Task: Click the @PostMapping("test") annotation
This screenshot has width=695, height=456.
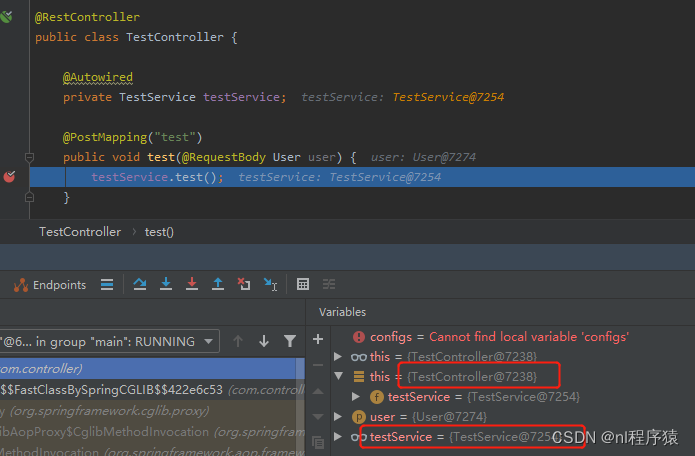Action: coord(133,137)
